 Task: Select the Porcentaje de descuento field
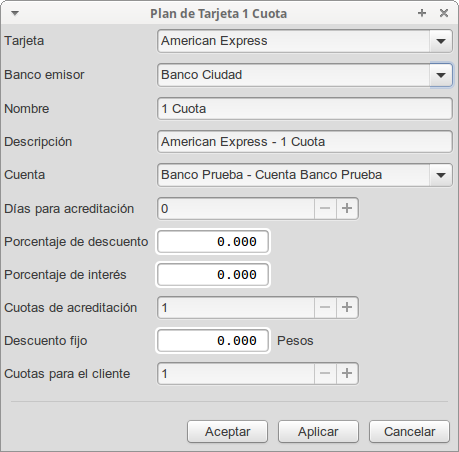coord(213,242)
